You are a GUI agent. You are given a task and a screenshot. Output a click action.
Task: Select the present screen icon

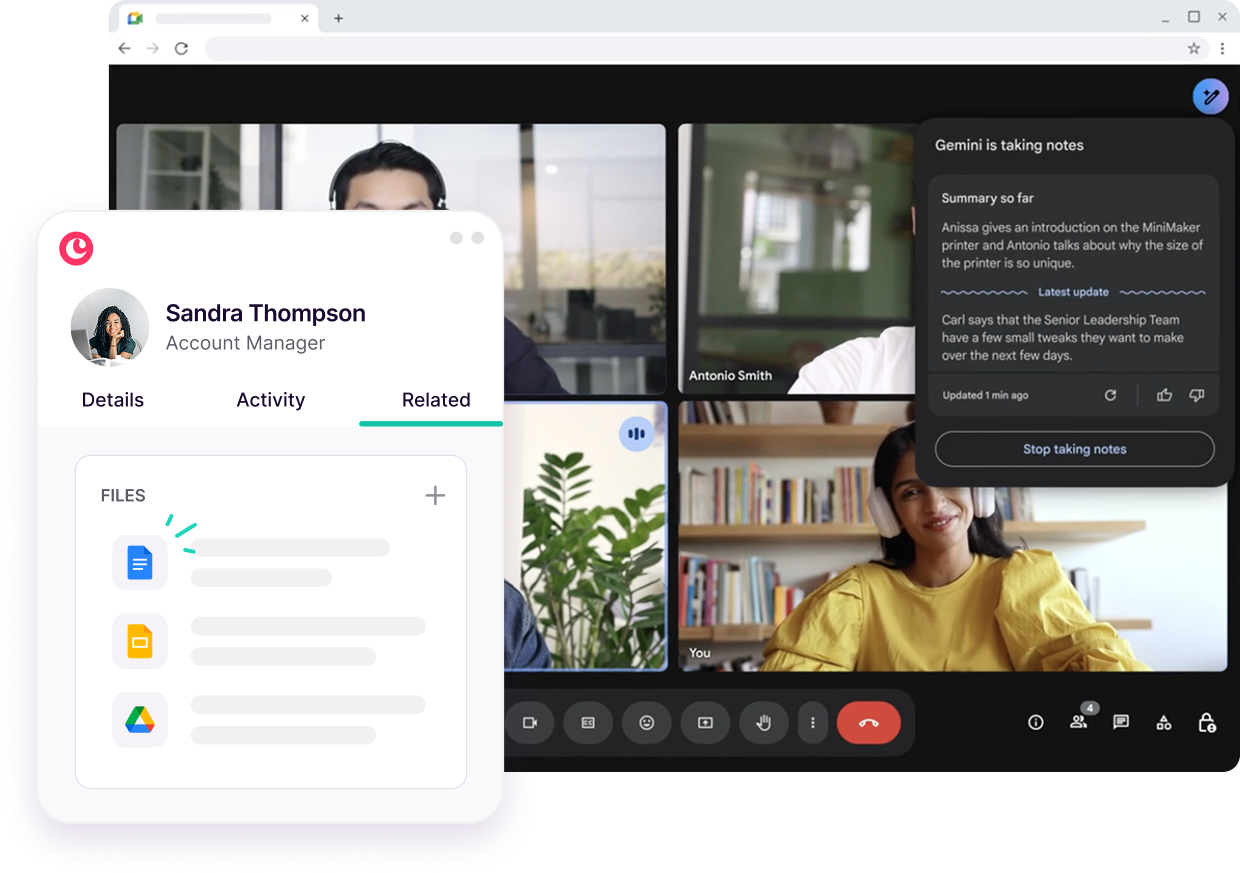pos(705,722)
